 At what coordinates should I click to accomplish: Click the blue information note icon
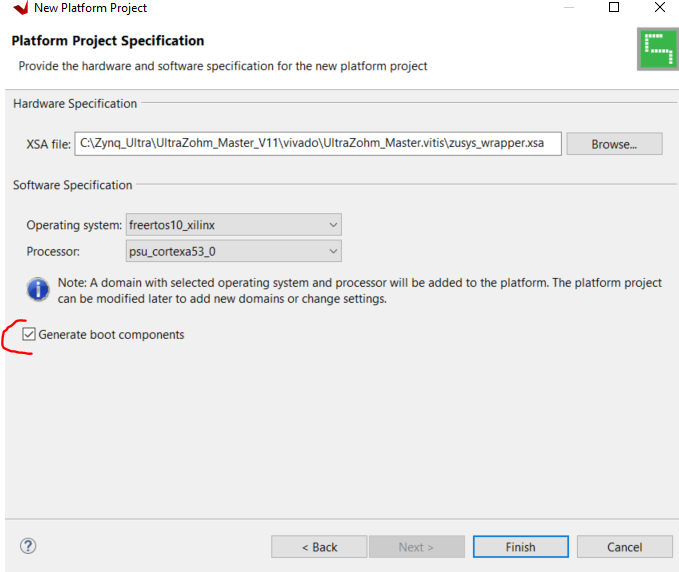click(38, 290)
